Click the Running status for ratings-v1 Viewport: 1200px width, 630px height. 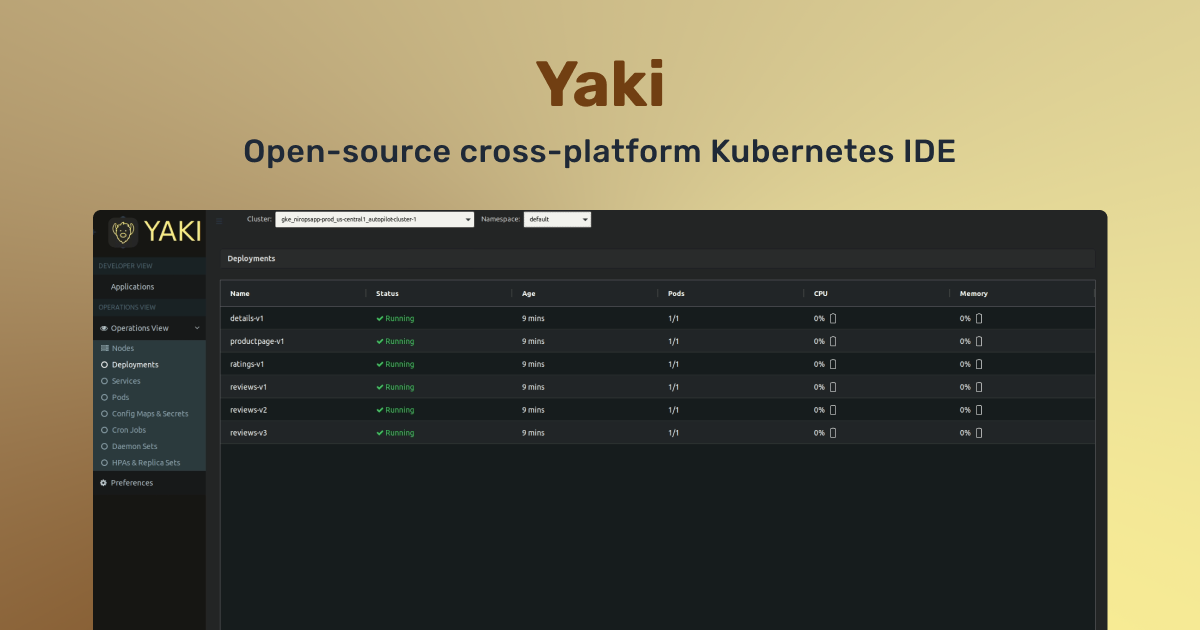point(396,364)
